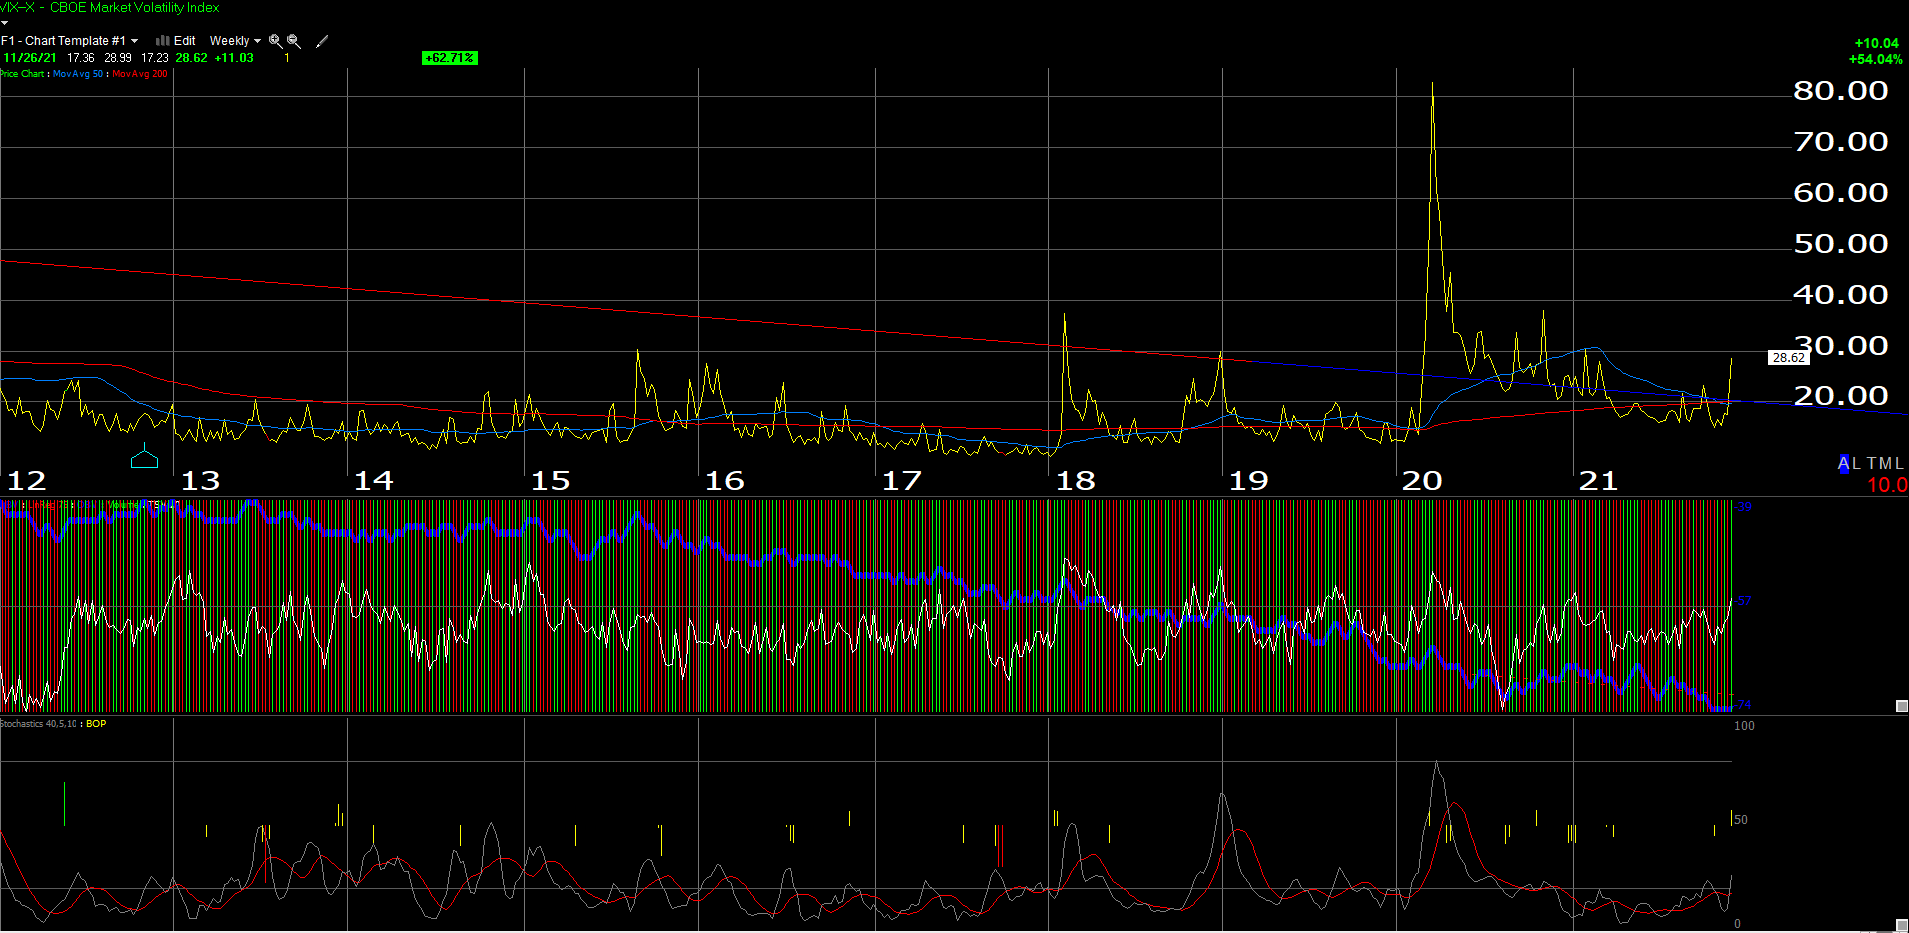Click the MovAvg 50 legend label
The image size is (1909, 933).
pos(78,74)
